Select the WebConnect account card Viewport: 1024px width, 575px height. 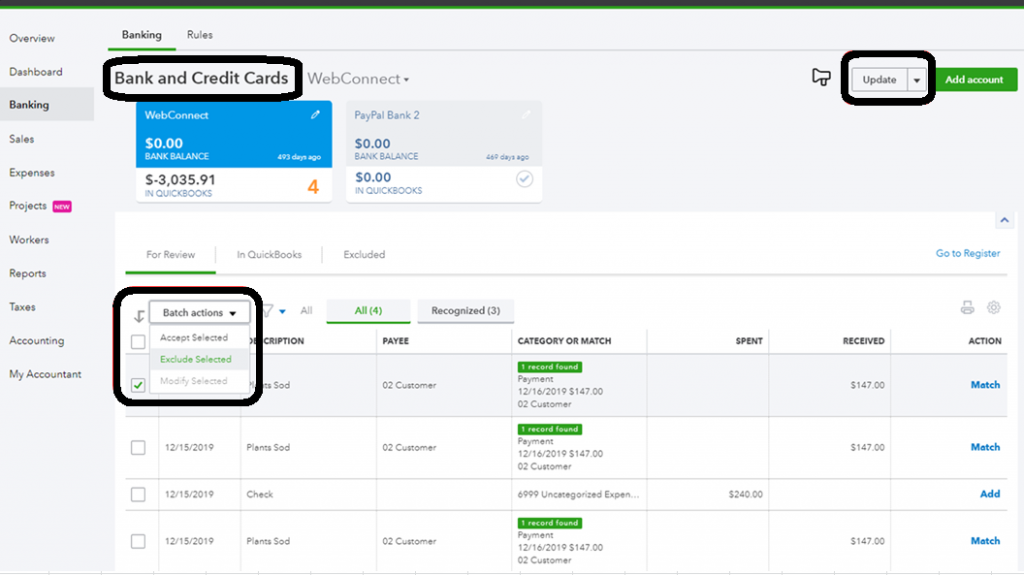click(x=234, y=152)
